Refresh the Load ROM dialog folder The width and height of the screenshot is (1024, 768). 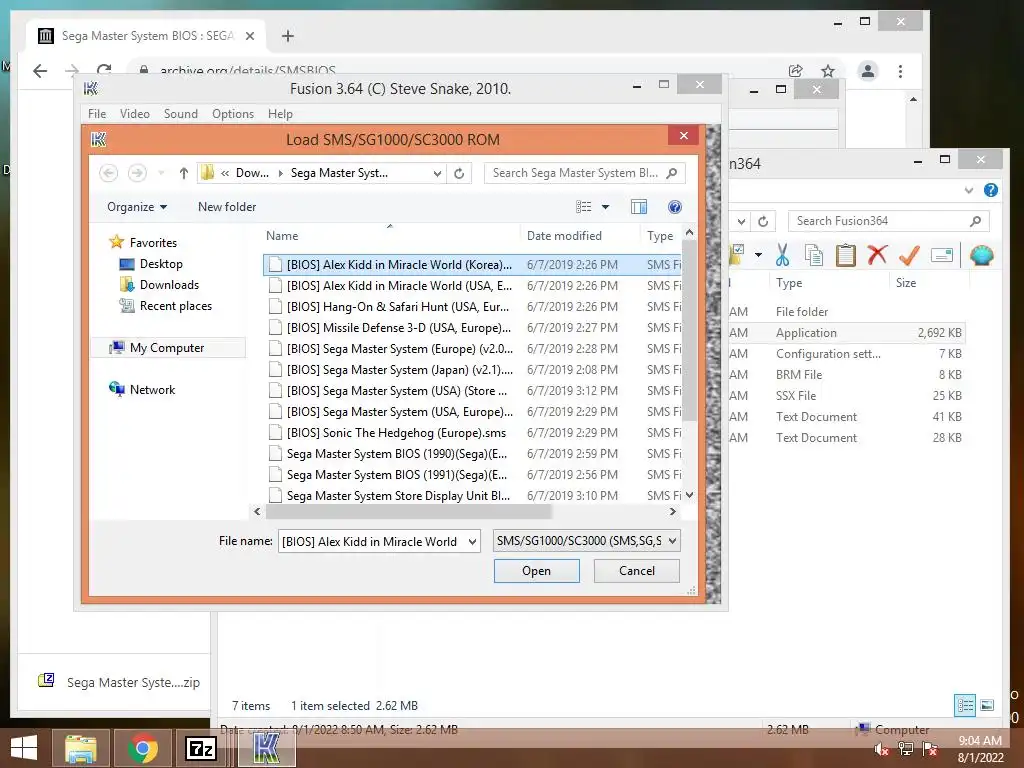[459, 173]
